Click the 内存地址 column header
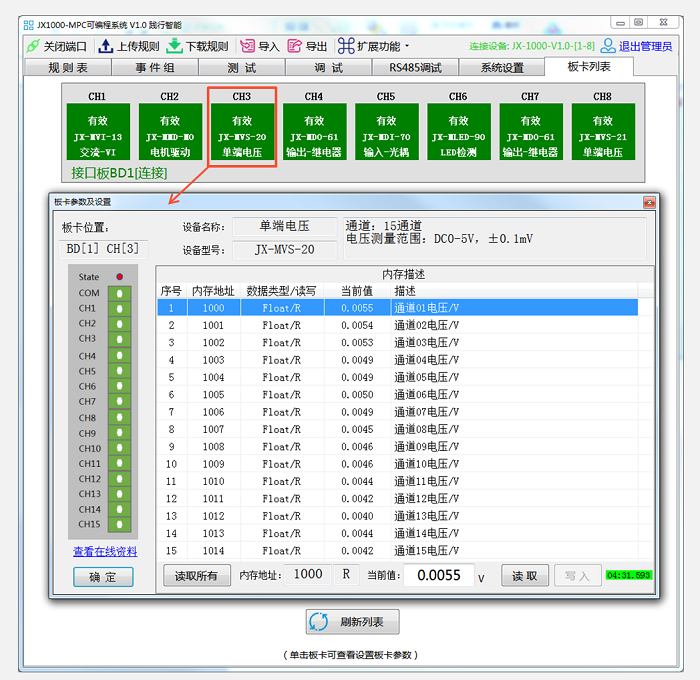 coord(213,291)
